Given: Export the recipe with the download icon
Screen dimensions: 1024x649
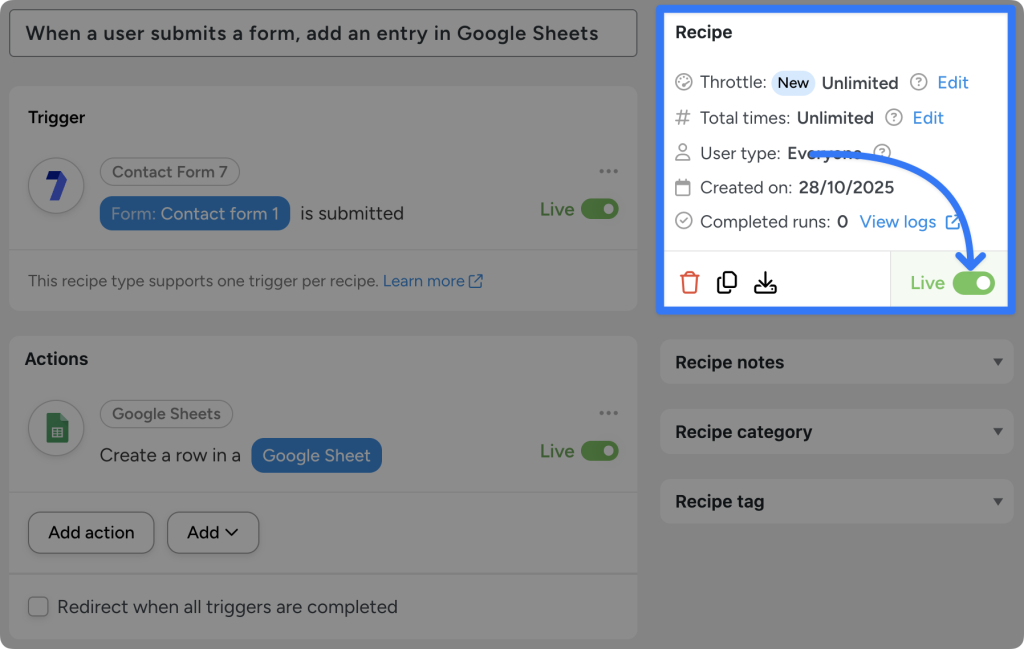Looking at the screenshot, I should click(765, 282).
